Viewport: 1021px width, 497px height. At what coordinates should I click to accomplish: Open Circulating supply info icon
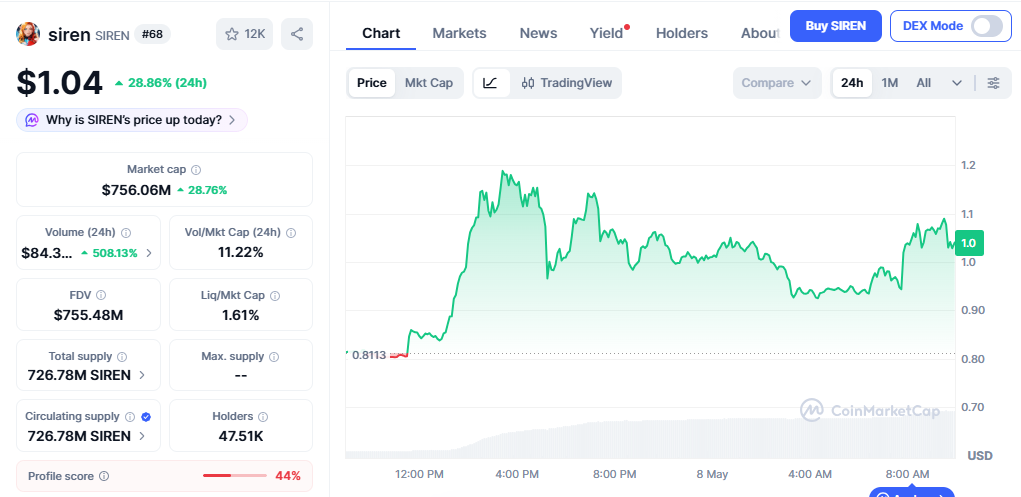point(130,417)
